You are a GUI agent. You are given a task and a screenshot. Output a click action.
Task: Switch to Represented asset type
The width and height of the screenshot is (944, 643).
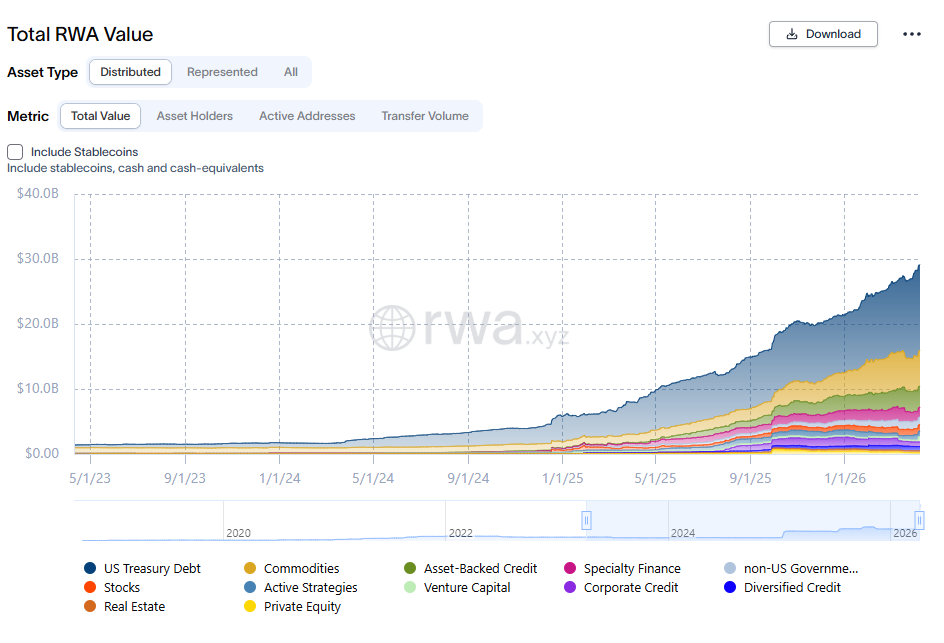(222, 72)
